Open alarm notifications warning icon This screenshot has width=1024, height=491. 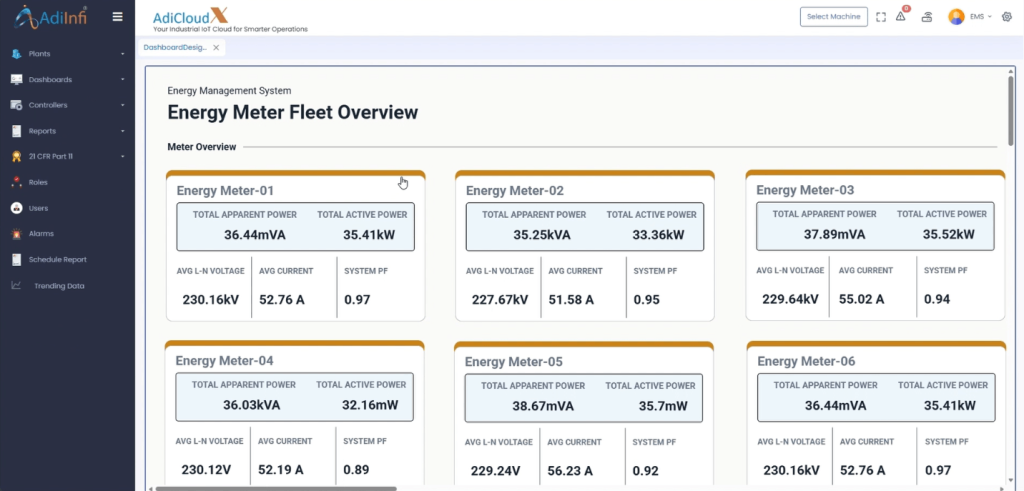coord(901,16)
